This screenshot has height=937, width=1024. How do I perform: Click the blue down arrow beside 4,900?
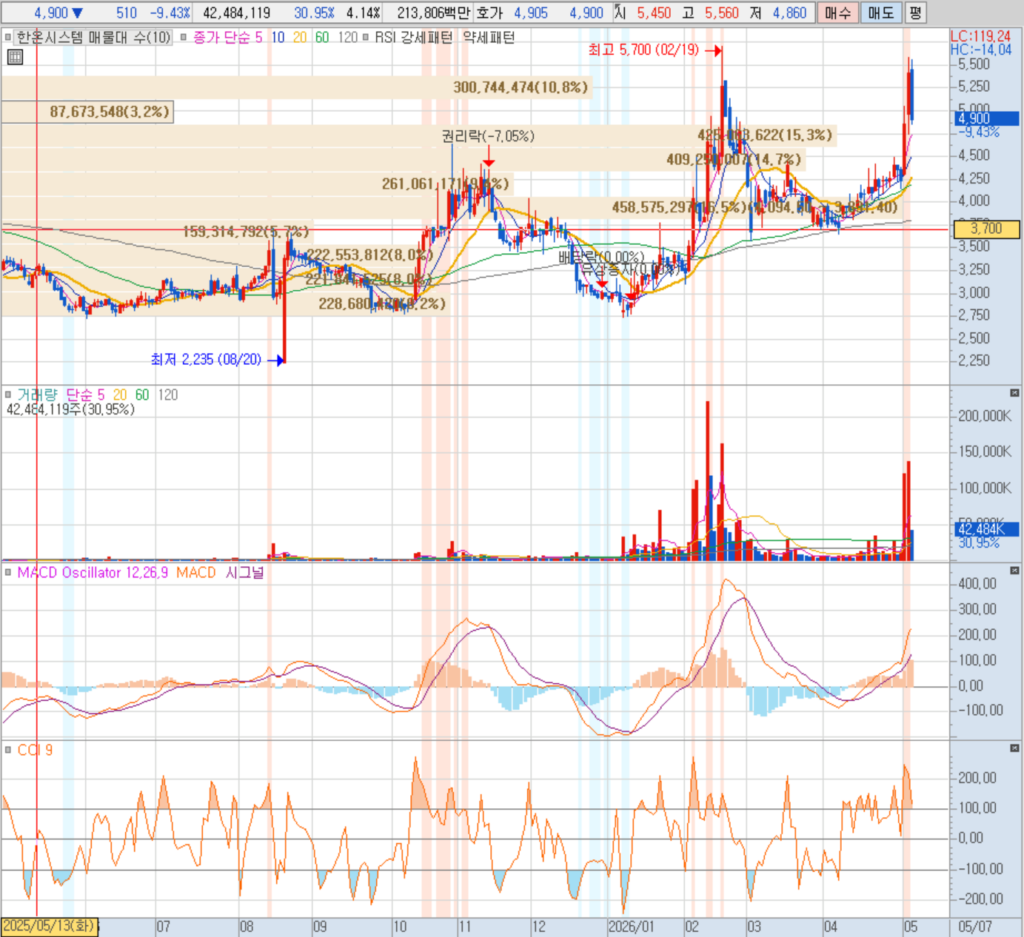point(78,13)
